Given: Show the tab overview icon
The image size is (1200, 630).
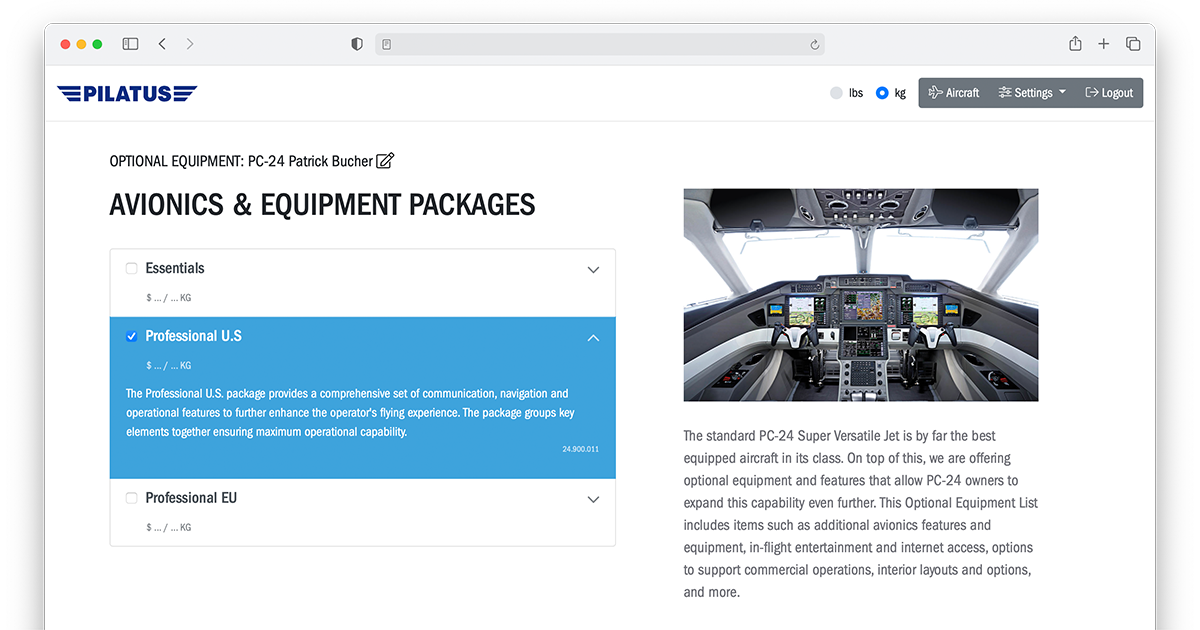Looking at the screenshot, I should coord(1133,44).
